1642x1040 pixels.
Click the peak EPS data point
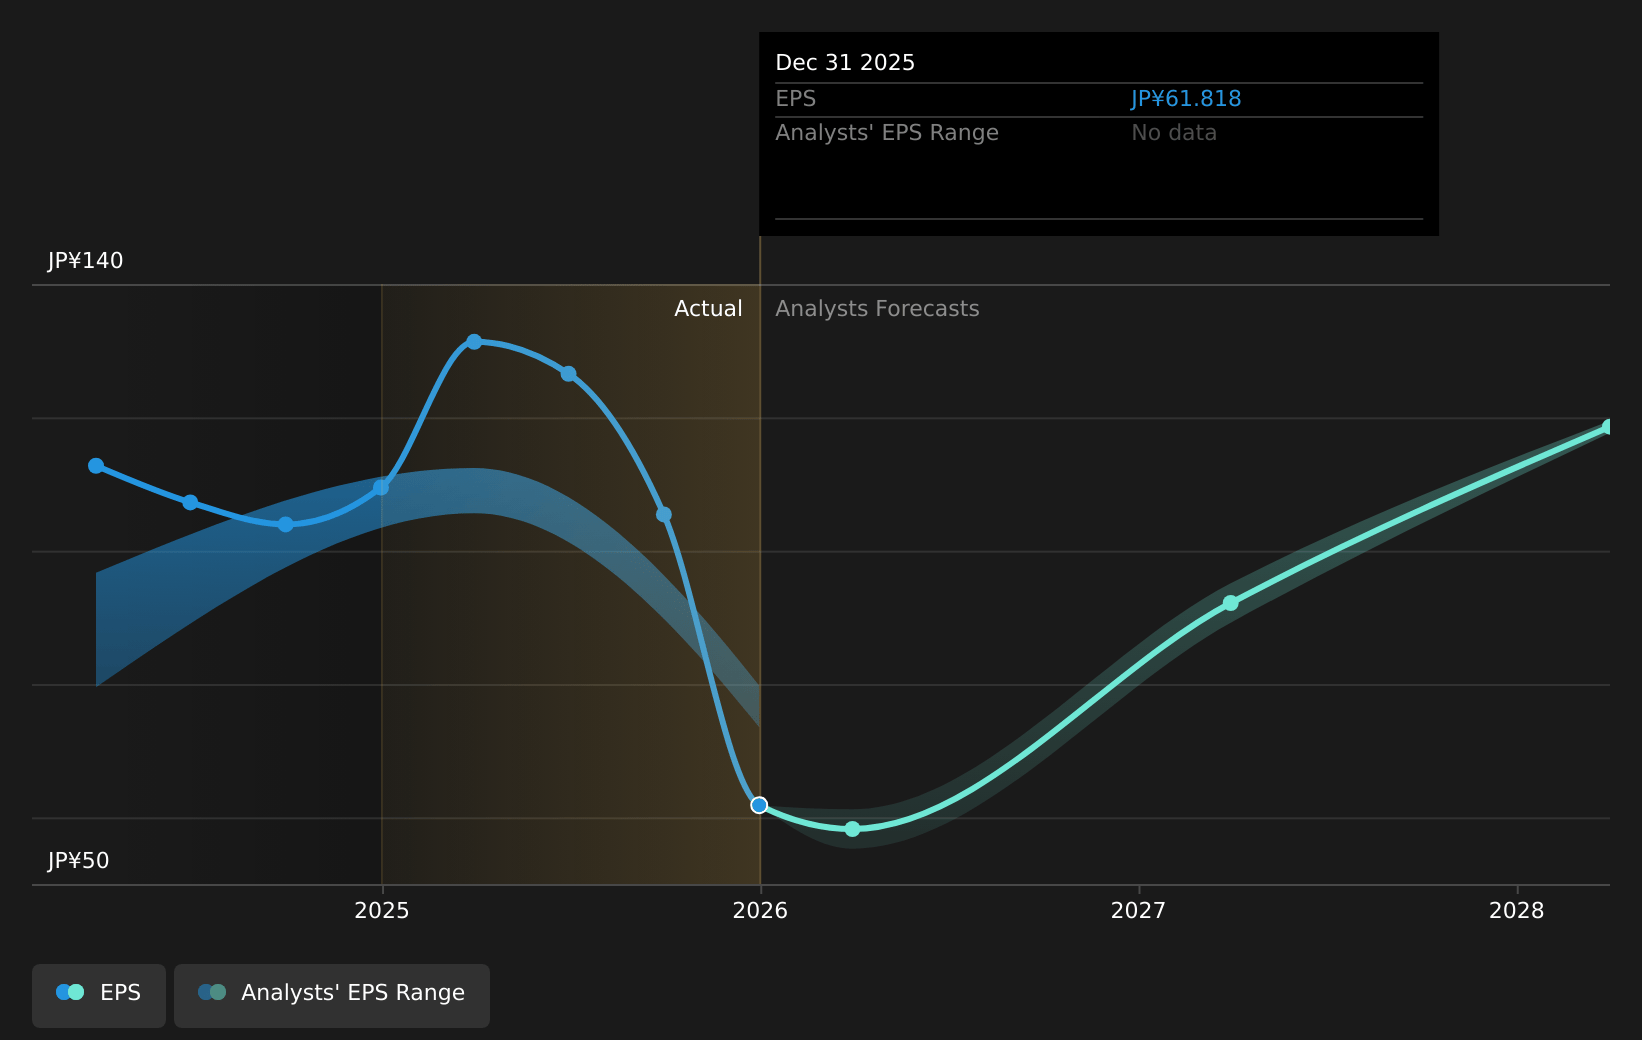[474, 342]
